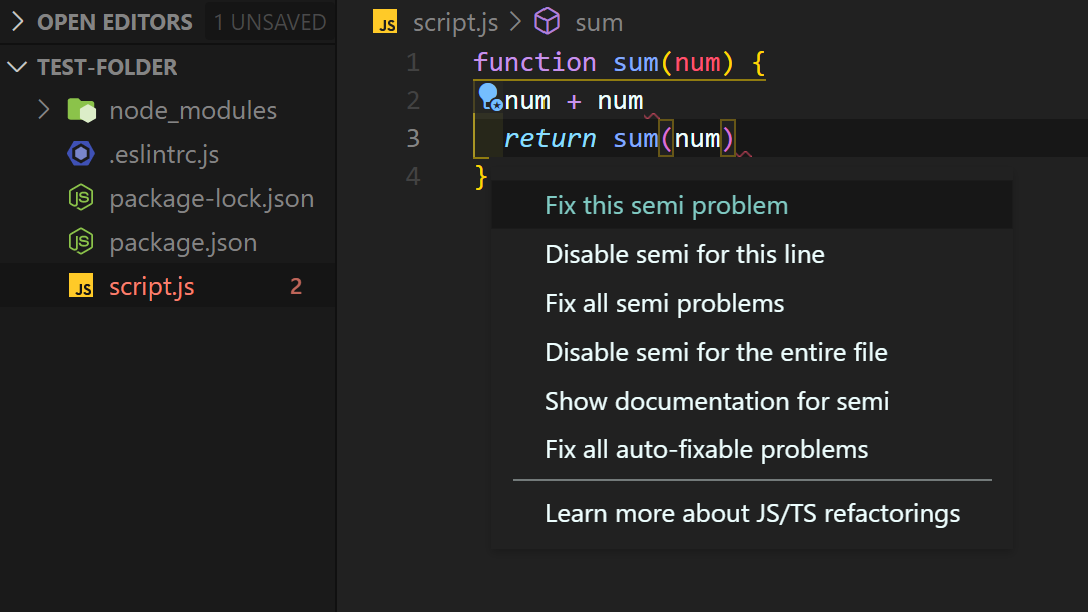Click the line number 1 gutter
The height and width of the screenshot is (612, 1088).
pyautogui.click(x=413, y=63)
